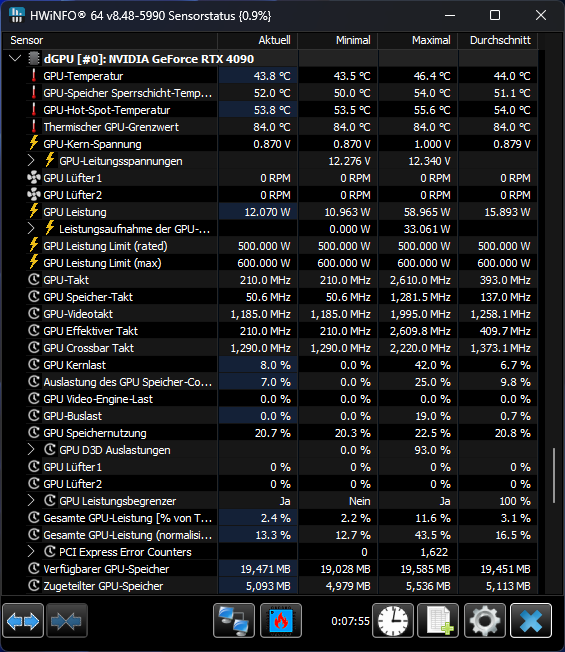The height and width of the screenshot is (652, 565).
Task: Click lightning icon of GPU-Kern-Spannung
Action: (x=34, y=143)
